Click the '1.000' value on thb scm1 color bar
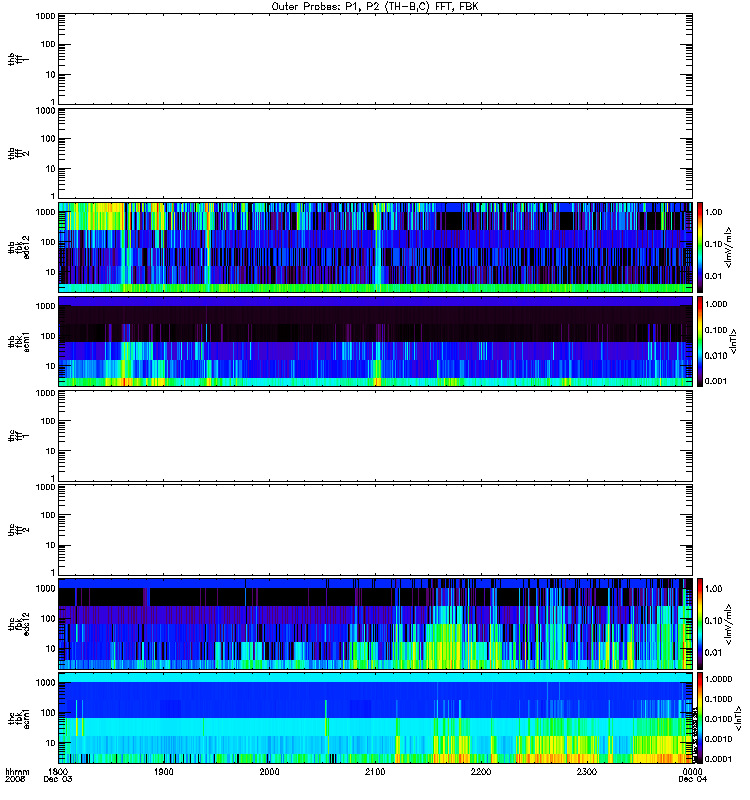Image resolution: width=750 pixels, height=800 pixels. [716, 304]
